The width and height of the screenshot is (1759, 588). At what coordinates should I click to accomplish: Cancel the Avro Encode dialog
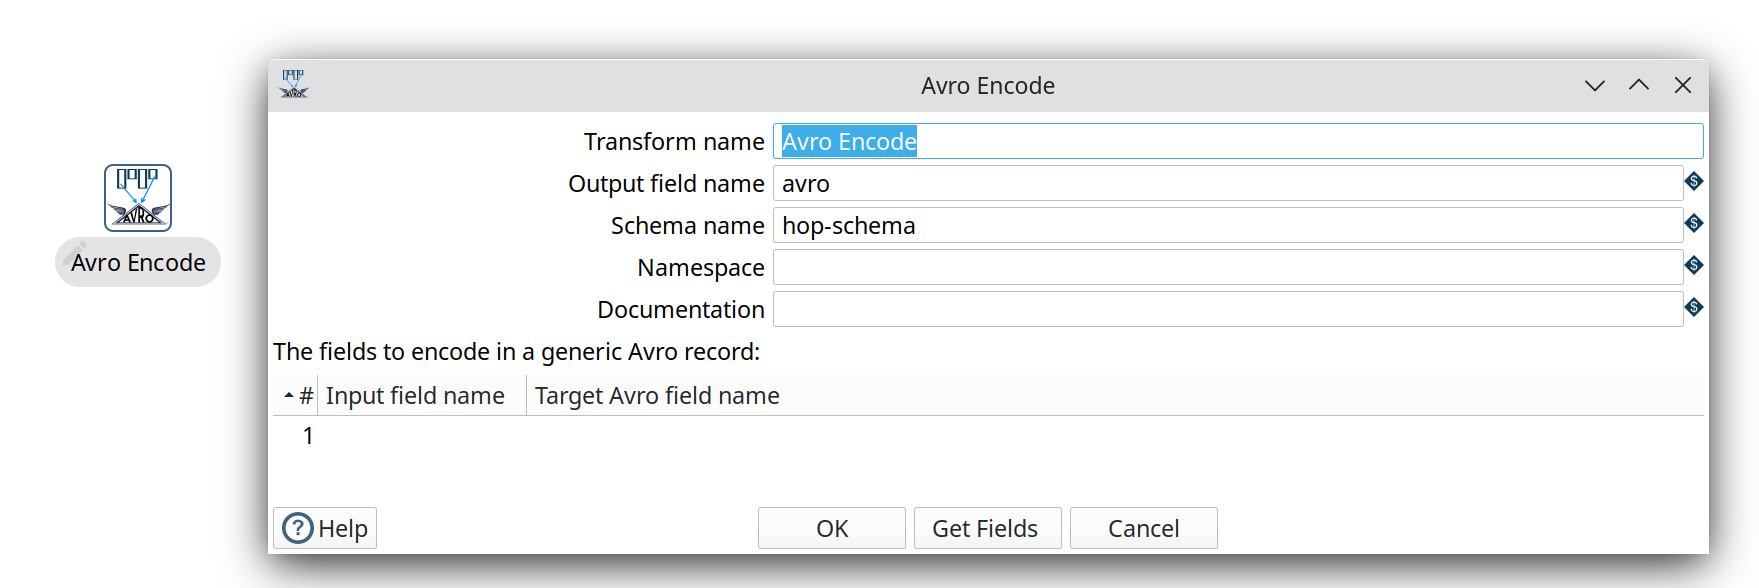tap(1143, 528)
